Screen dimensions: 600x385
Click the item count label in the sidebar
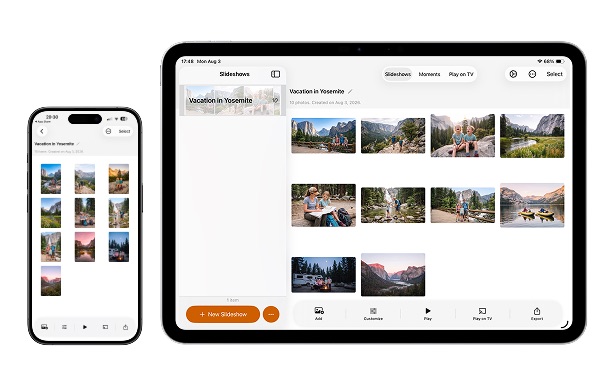232,300
